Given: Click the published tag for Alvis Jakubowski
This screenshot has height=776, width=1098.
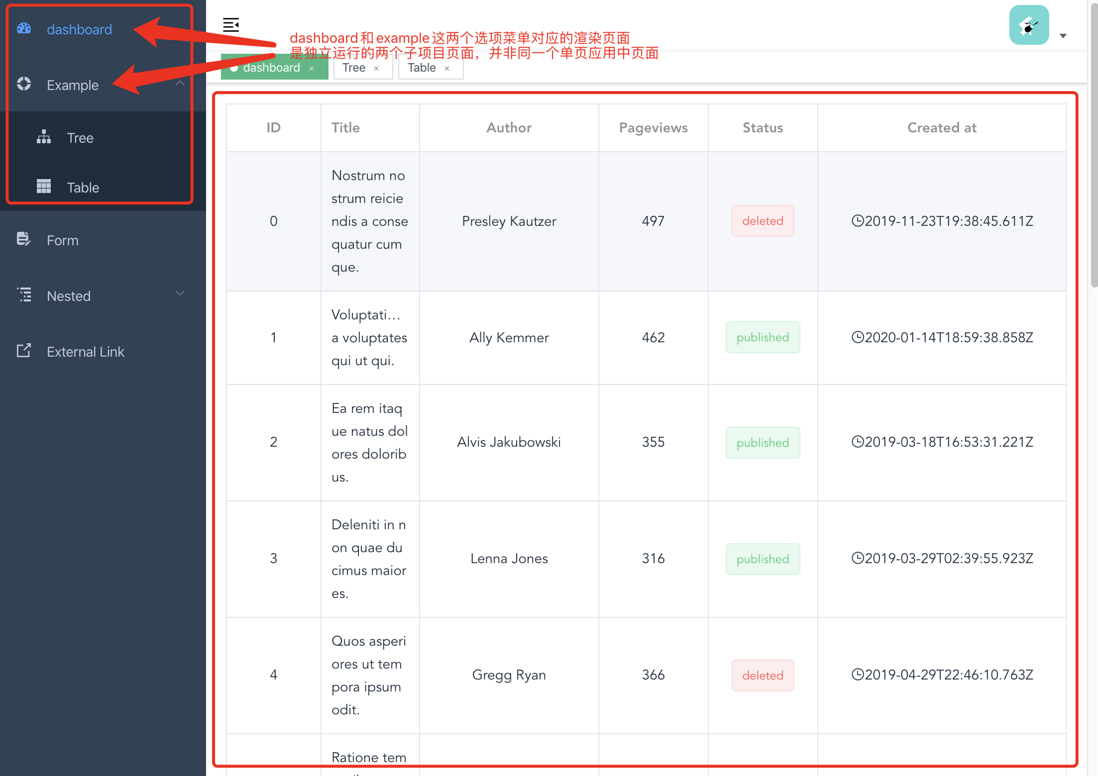Looking at the screenshot, I should point(763,443).
